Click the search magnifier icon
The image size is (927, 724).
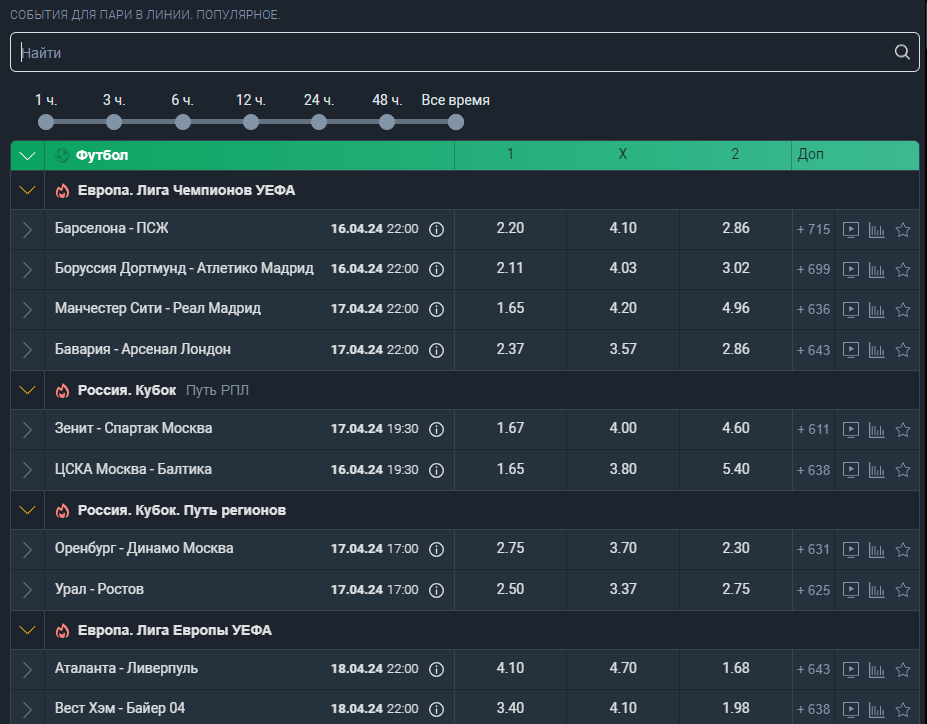tap(902, 52)
